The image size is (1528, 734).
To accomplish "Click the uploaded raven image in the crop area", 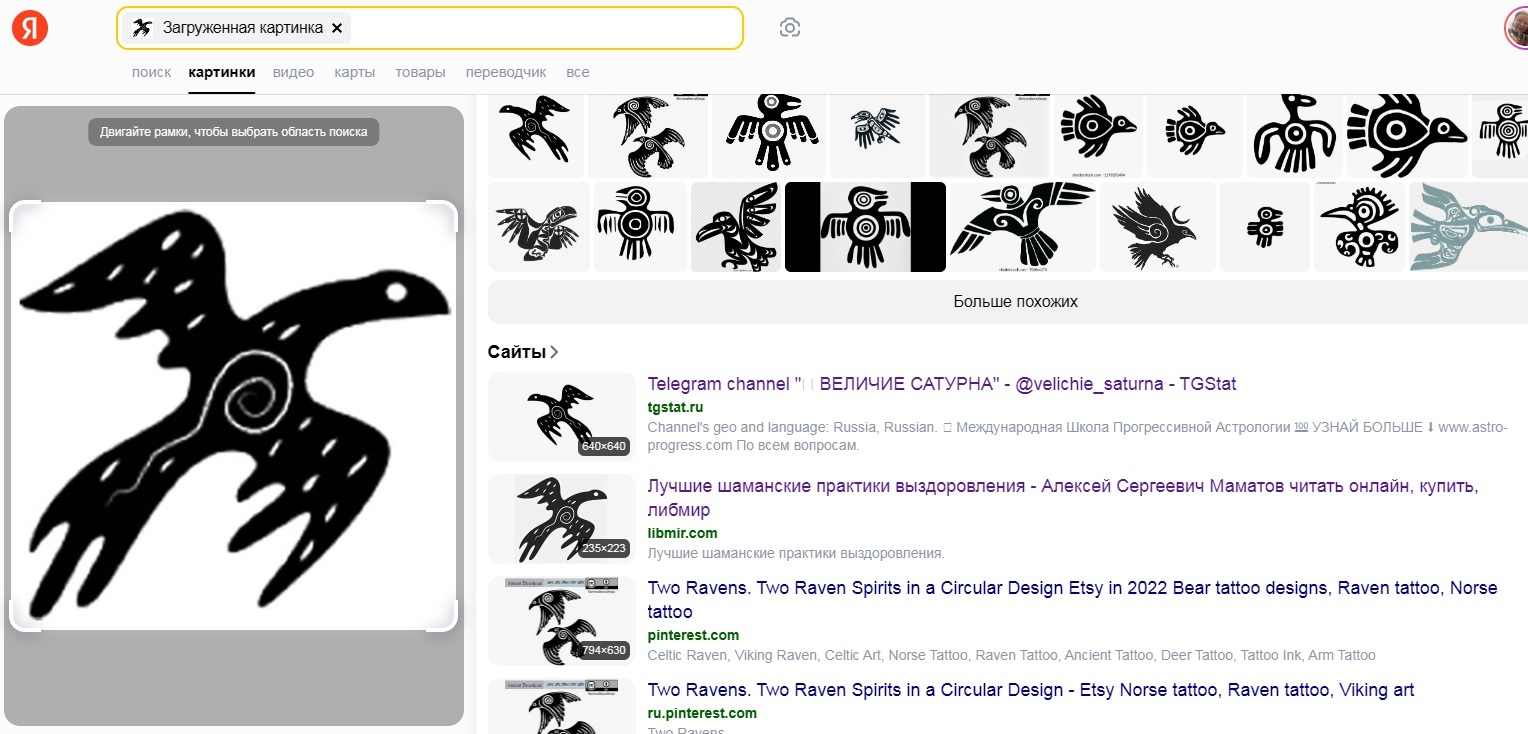I will pyautogui.click(x=233, y=416).
